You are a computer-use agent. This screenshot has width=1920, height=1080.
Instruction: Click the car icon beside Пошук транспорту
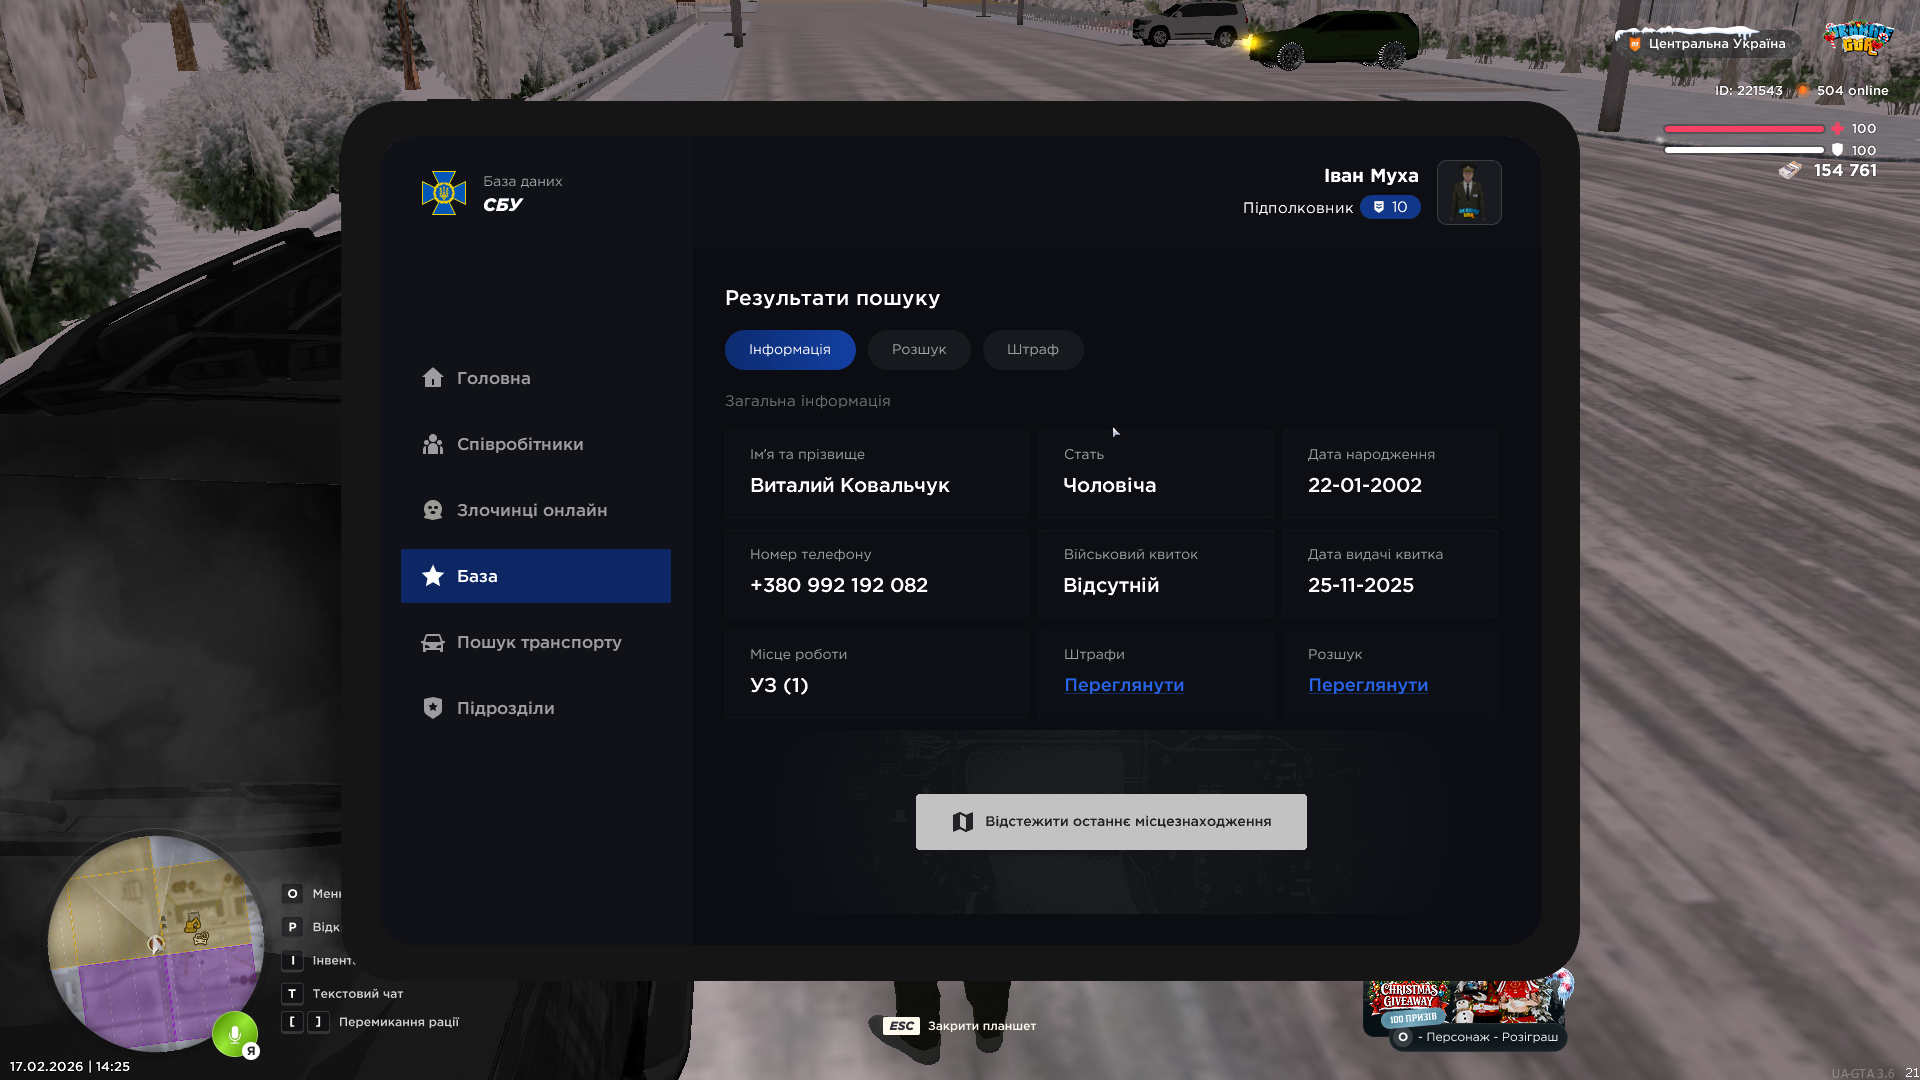432,642
